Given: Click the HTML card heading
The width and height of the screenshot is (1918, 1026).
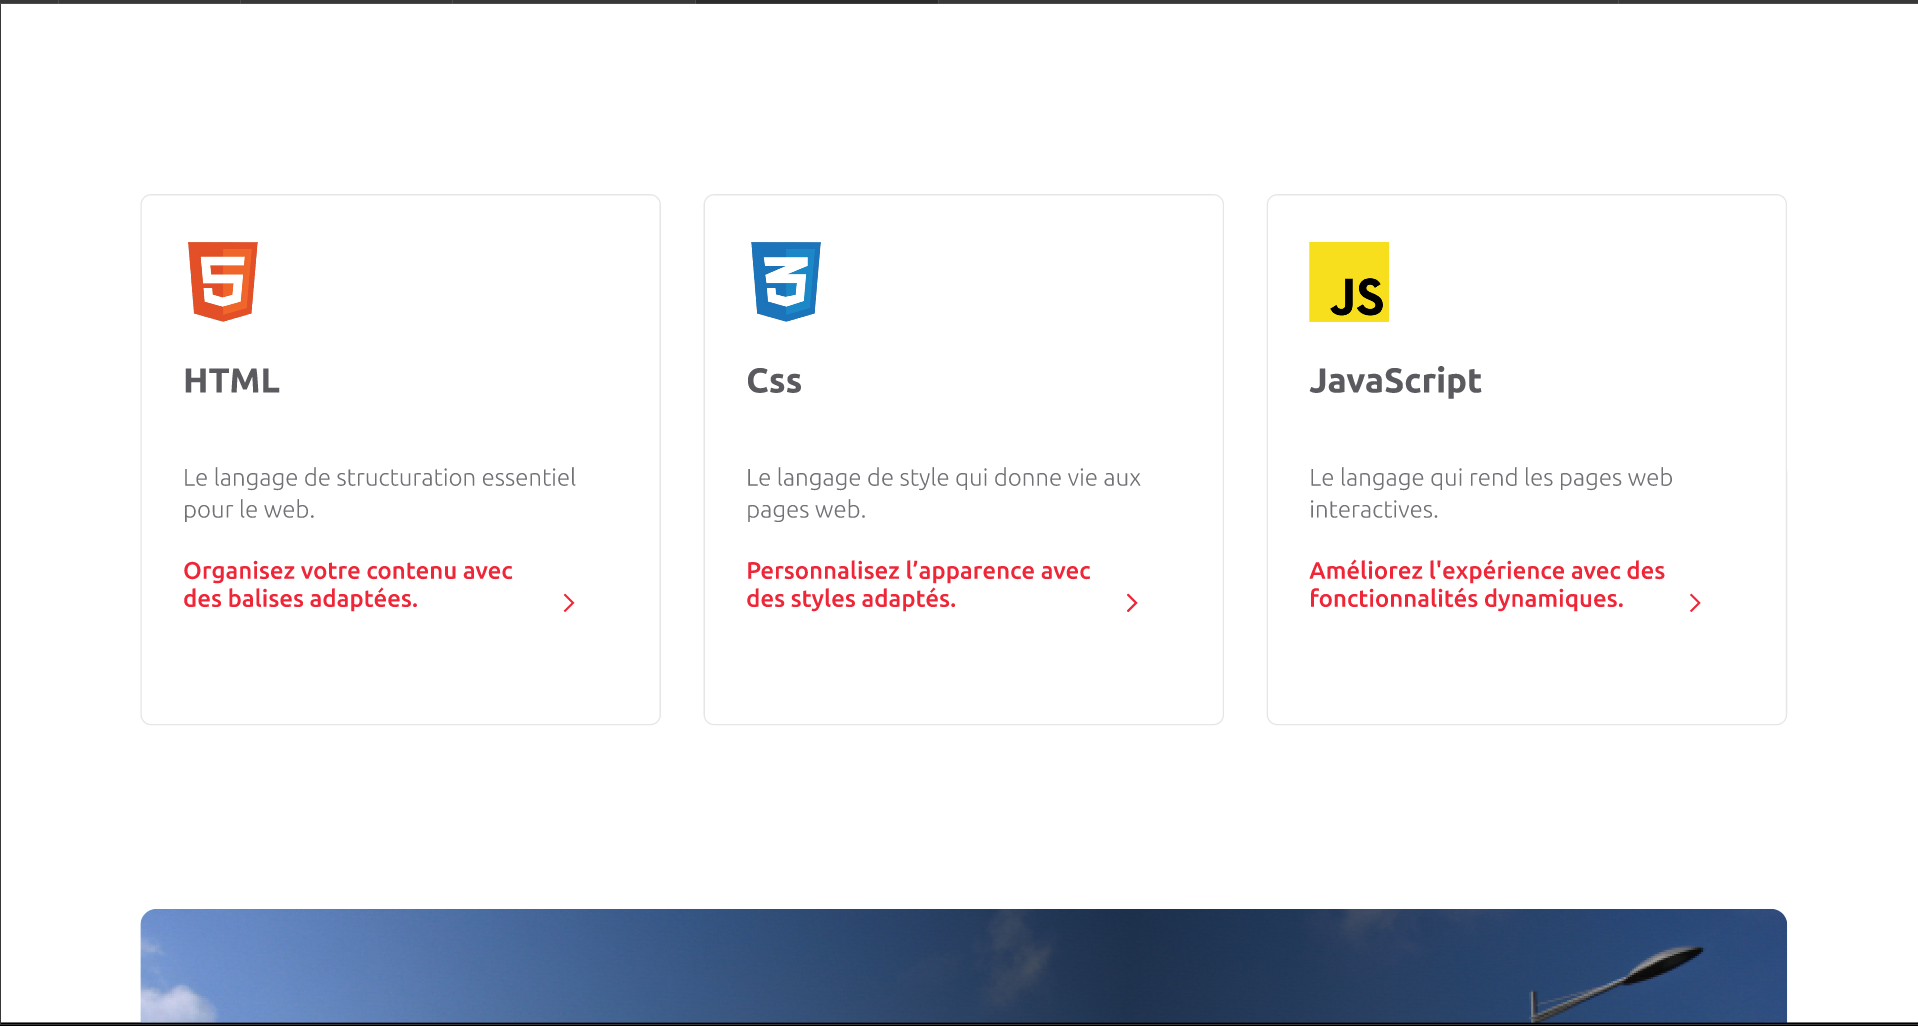Looking at the screenshot, I should point(232,381).
